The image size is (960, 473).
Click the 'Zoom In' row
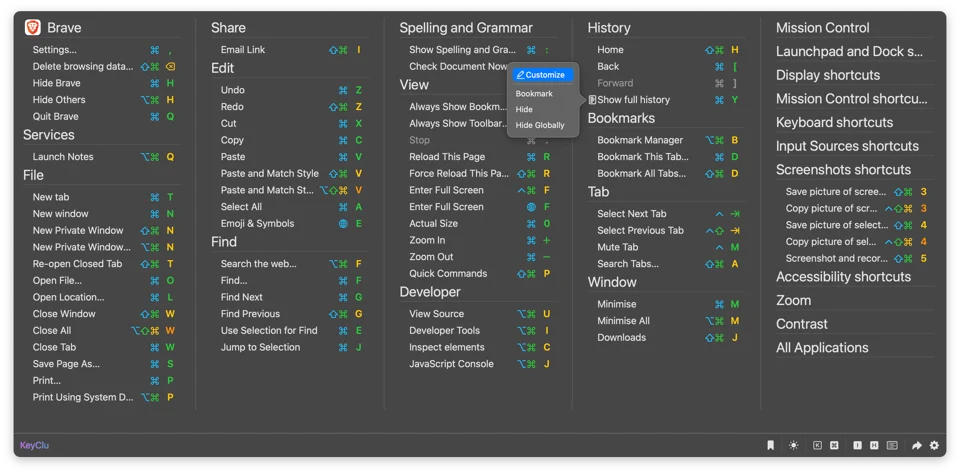coord(480,240)
